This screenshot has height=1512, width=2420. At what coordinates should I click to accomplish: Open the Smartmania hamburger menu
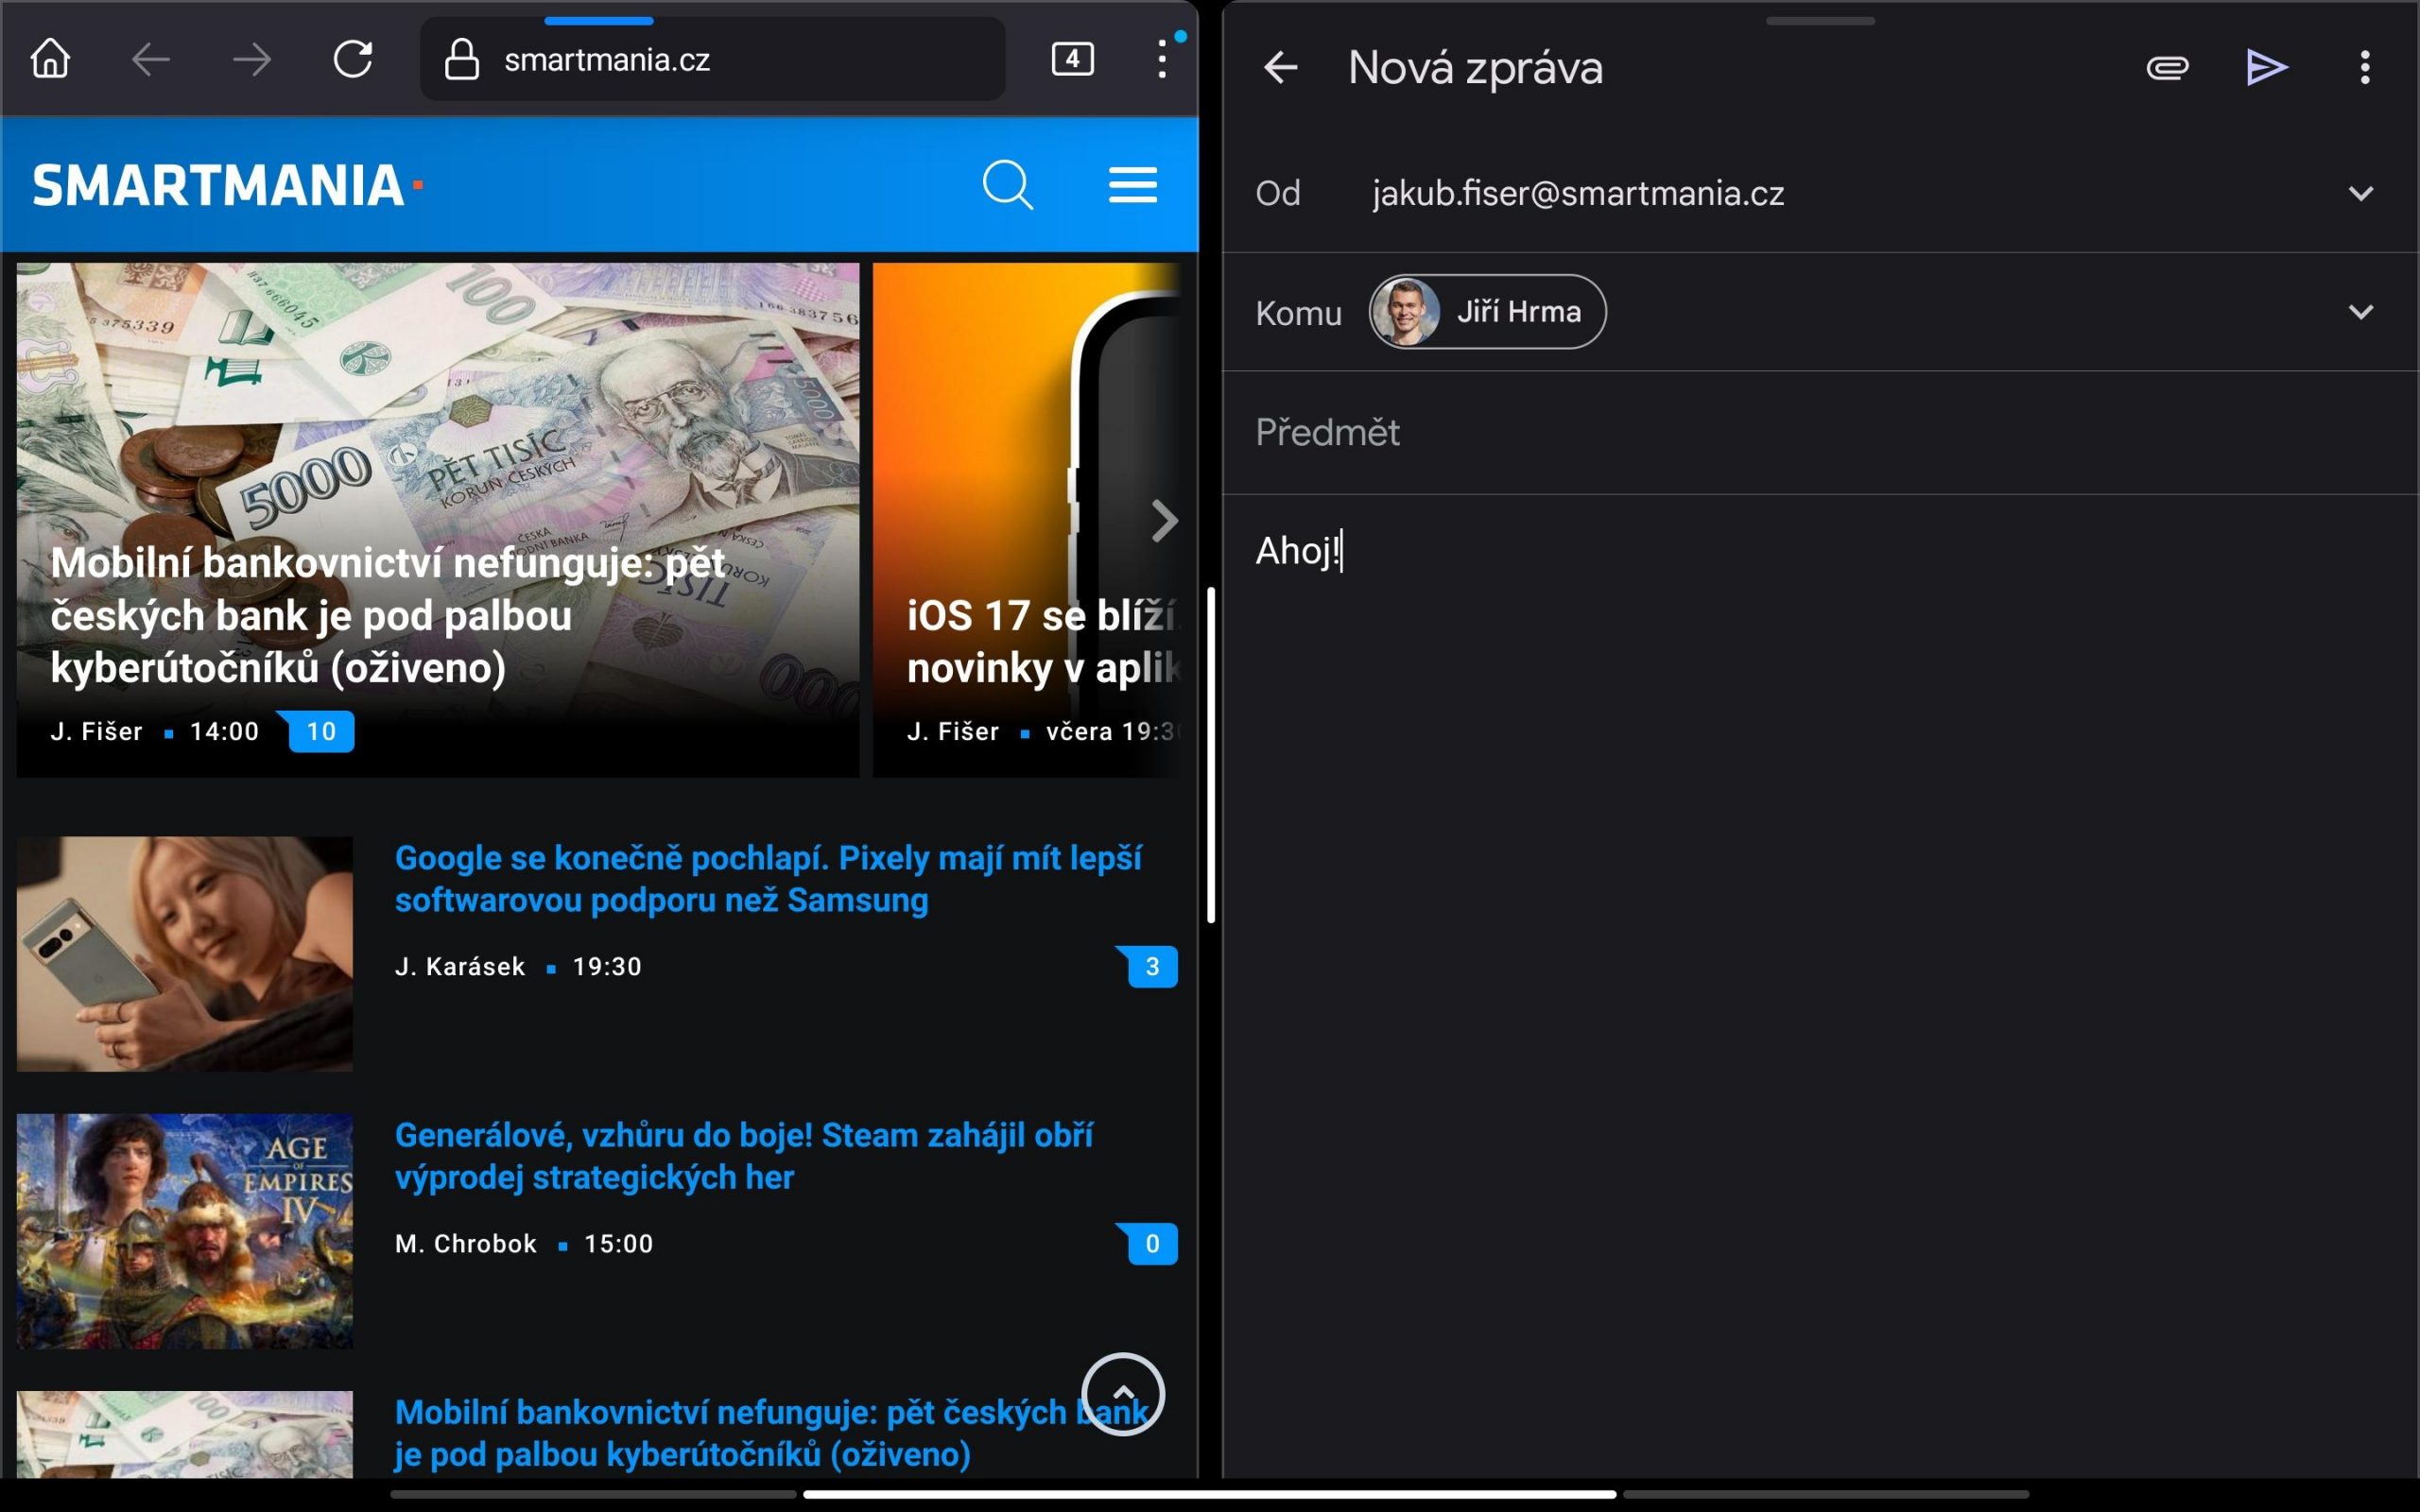point(1133,185)
